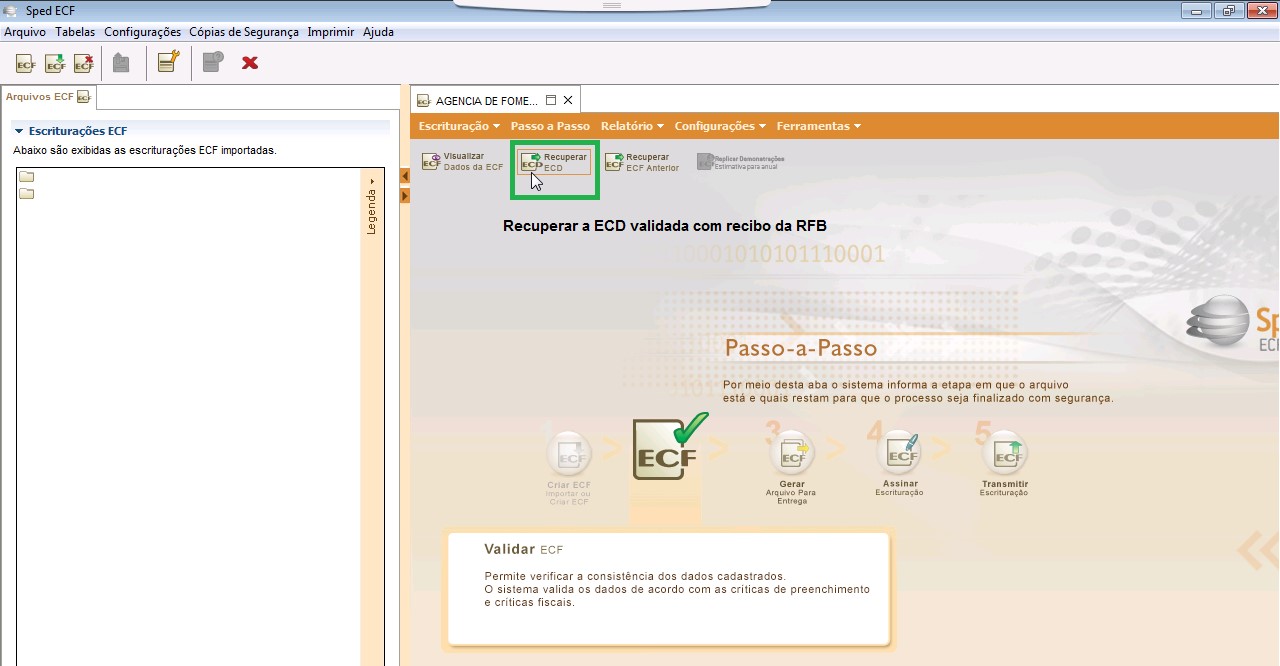Open the Ferramentas dropdown menu
This screenshot has height=666, width=1280.
pos(818,126)
